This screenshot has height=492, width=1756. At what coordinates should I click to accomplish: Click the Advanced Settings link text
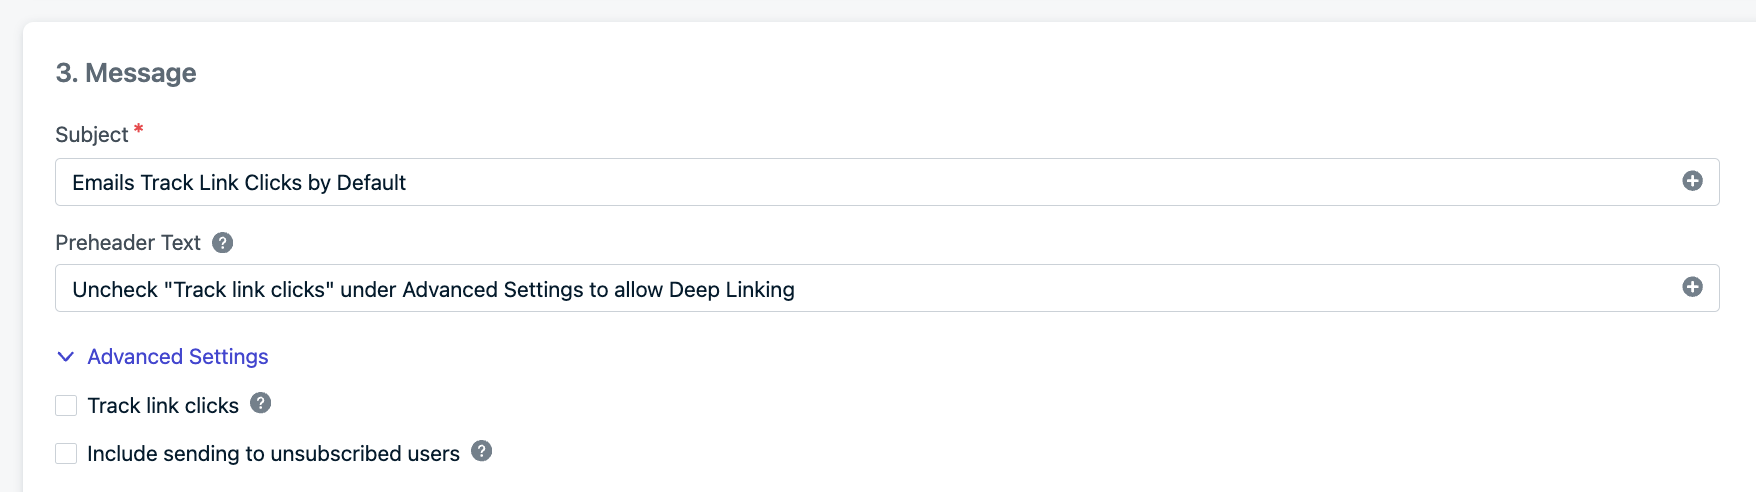pos(178,357)
